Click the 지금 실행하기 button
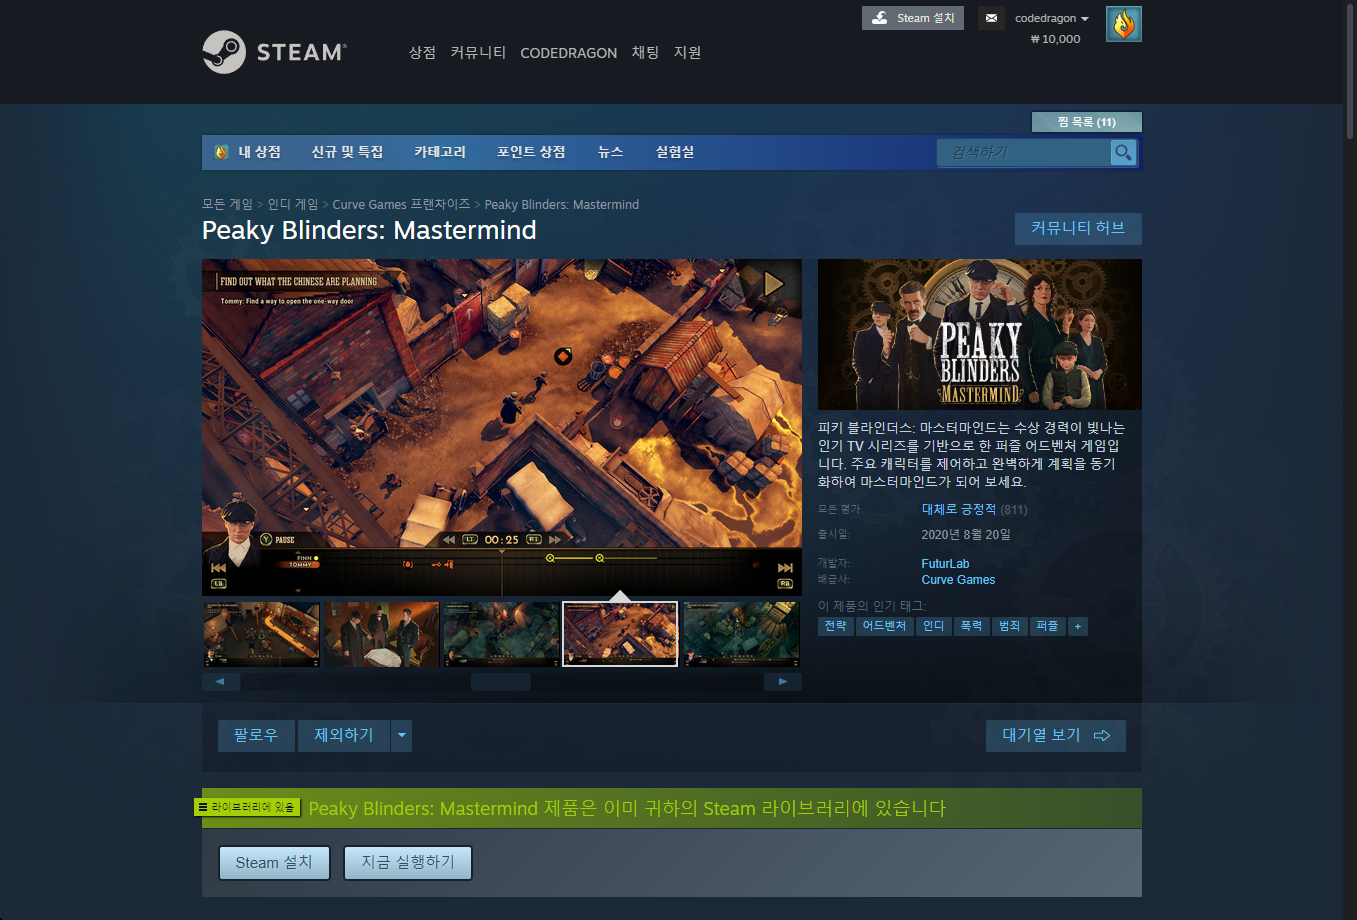 408,863
